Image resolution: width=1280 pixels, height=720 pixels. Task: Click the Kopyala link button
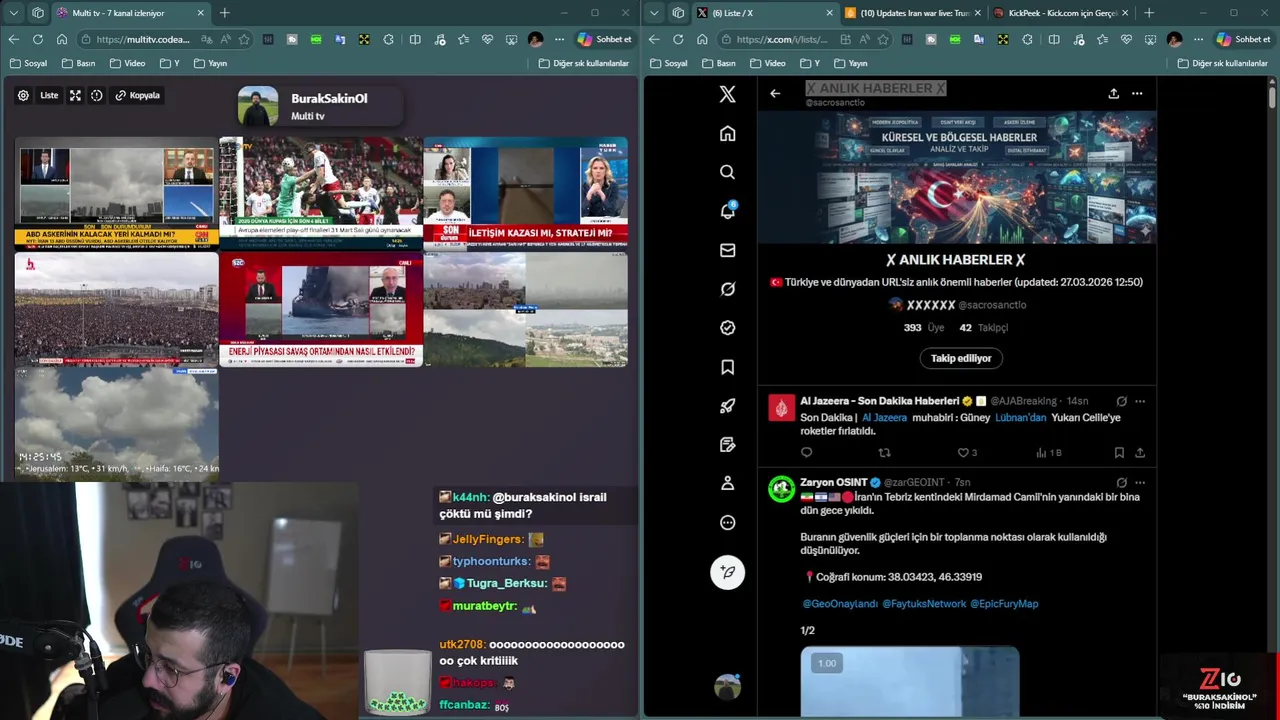[x=138, y=95]
